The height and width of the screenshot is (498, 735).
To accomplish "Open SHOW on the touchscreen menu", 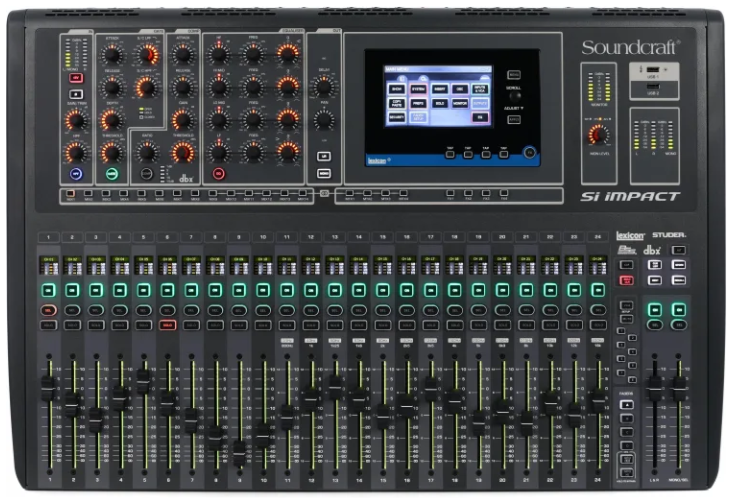I will (x=397, y=89).
